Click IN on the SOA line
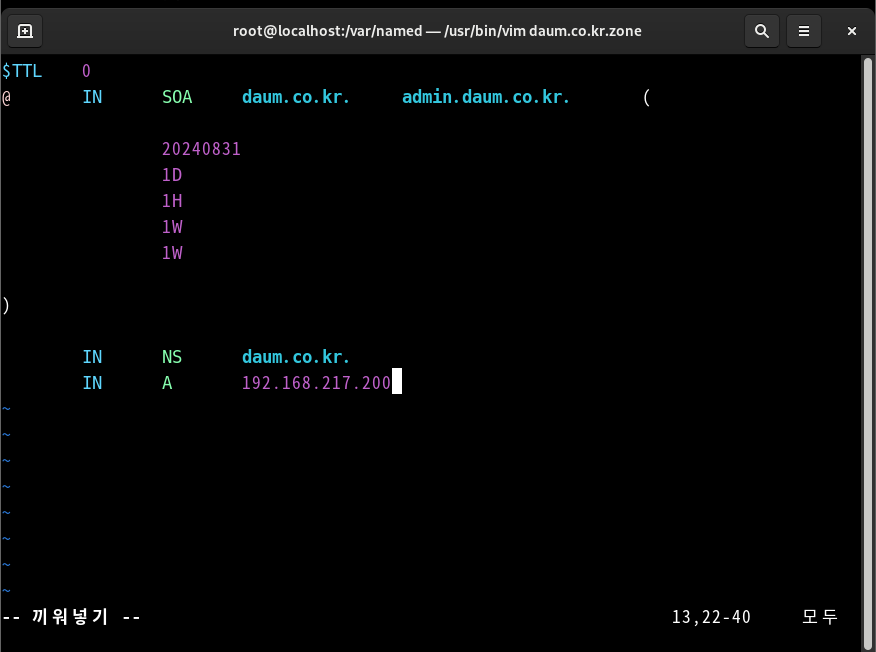 point(92,97)
